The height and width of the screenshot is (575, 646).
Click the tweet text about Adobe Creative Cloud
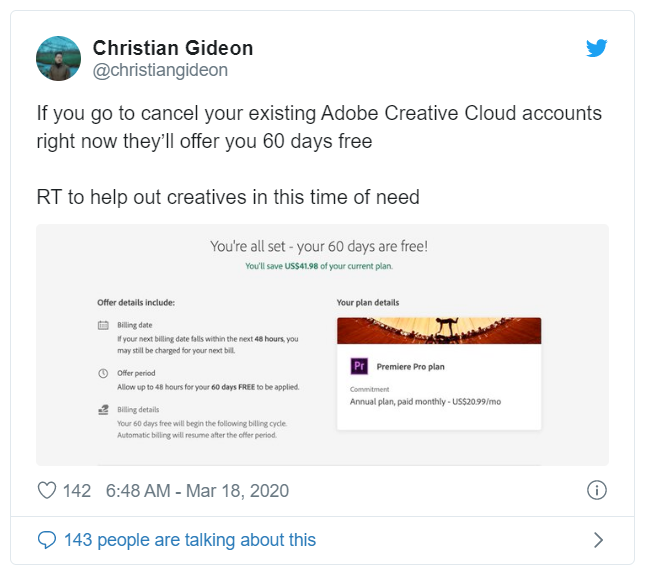tap(319, 127)
